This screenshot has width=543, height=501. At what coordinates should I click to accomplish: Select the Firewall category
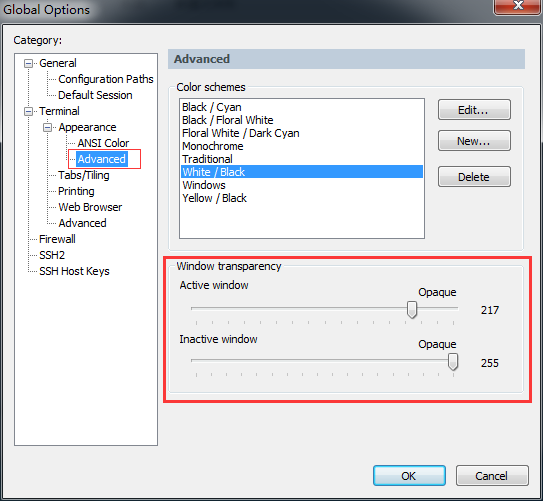click(57, 239)
